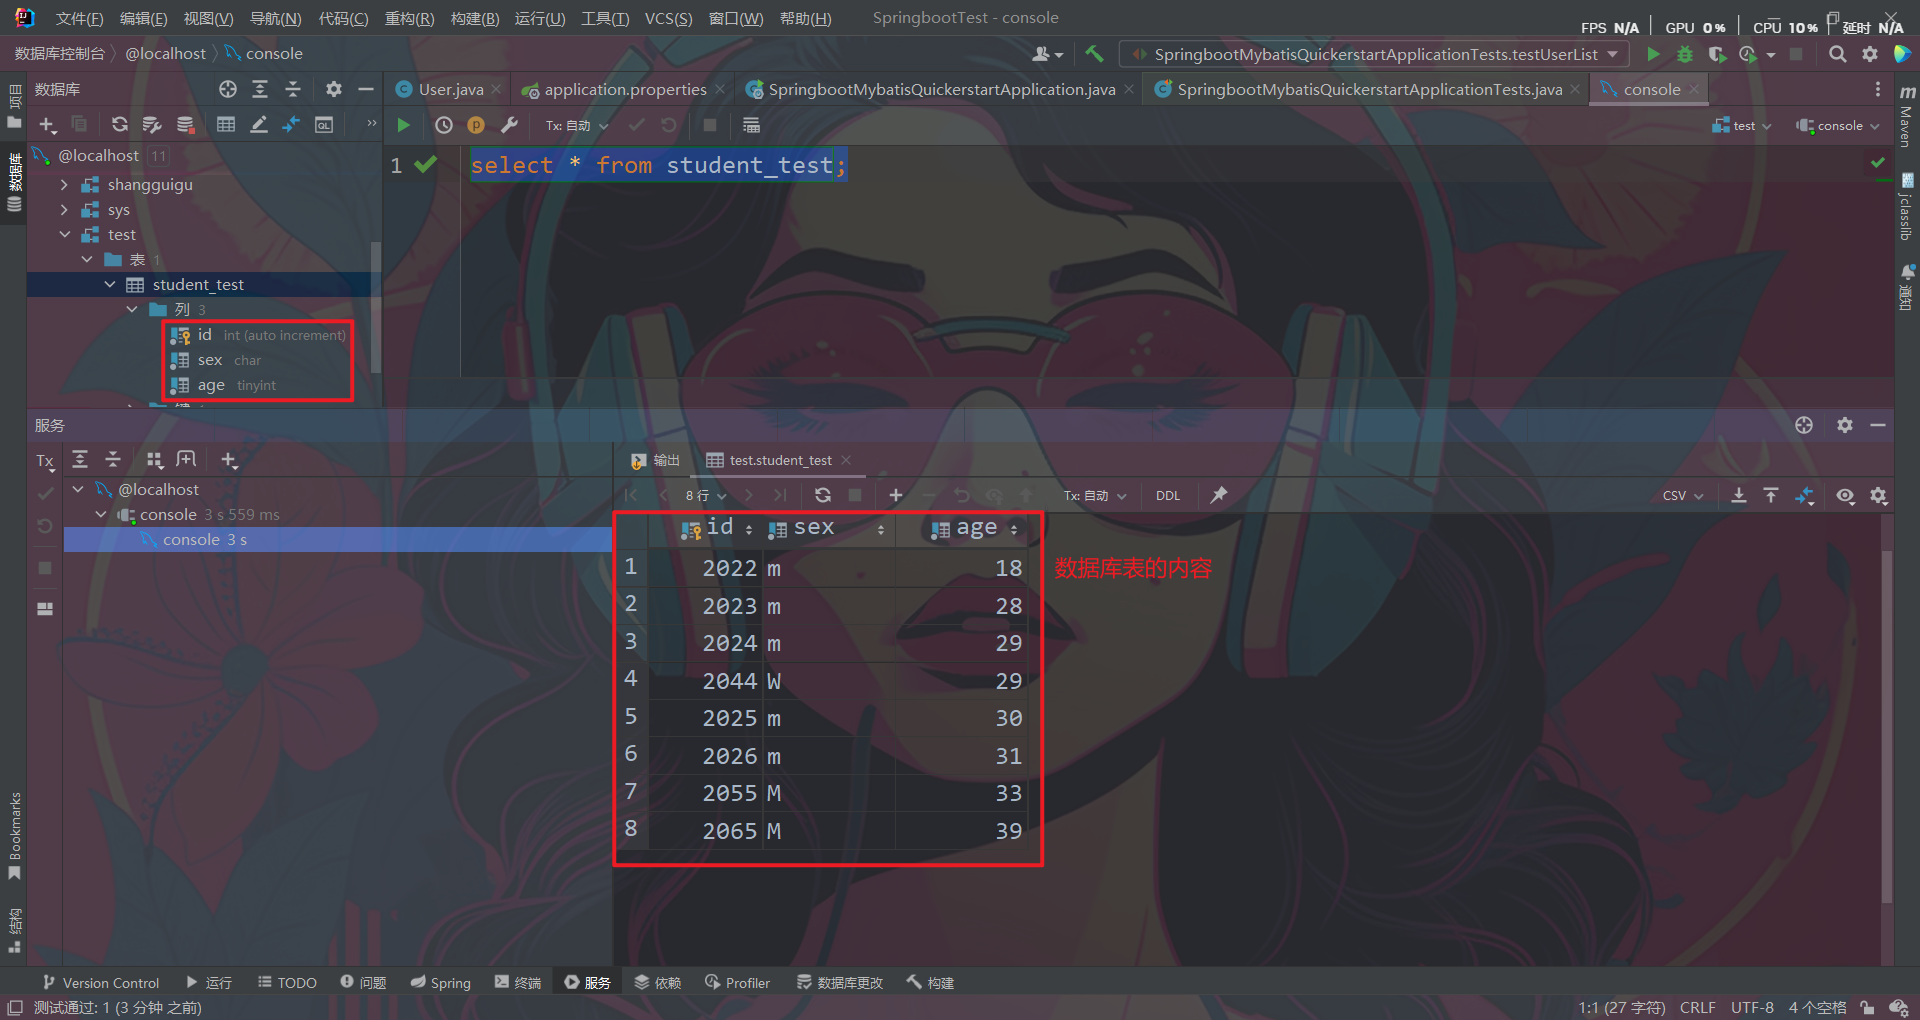Toggle result view eye icon
Viewport: 1920px width, 1020px height.
(x=1845, y=495)
